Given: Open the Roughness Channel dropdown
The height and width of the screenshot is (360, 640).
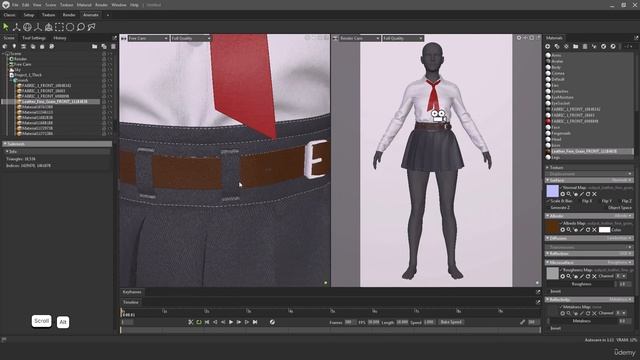Looking at the screenshot, I should (x=620, y=276).
